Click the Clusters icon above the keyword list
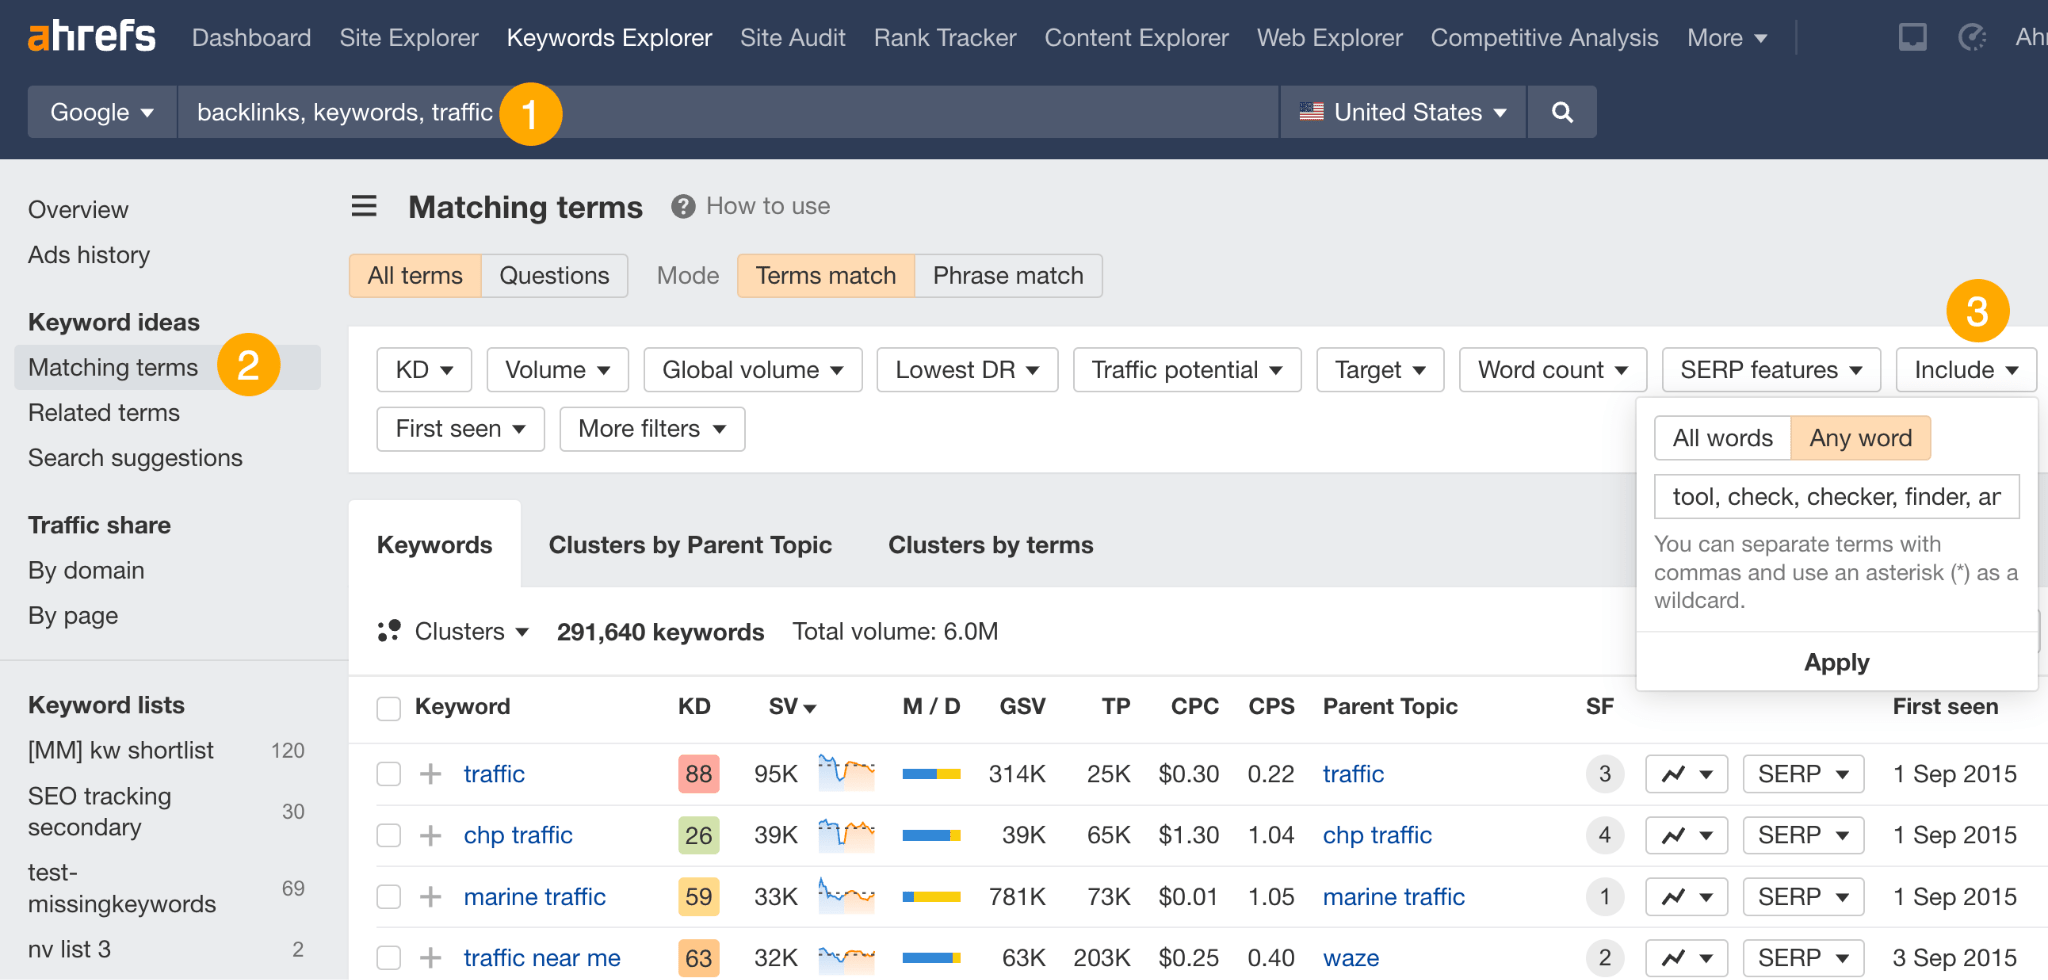 pyautogui.click(x=389, y=631)
